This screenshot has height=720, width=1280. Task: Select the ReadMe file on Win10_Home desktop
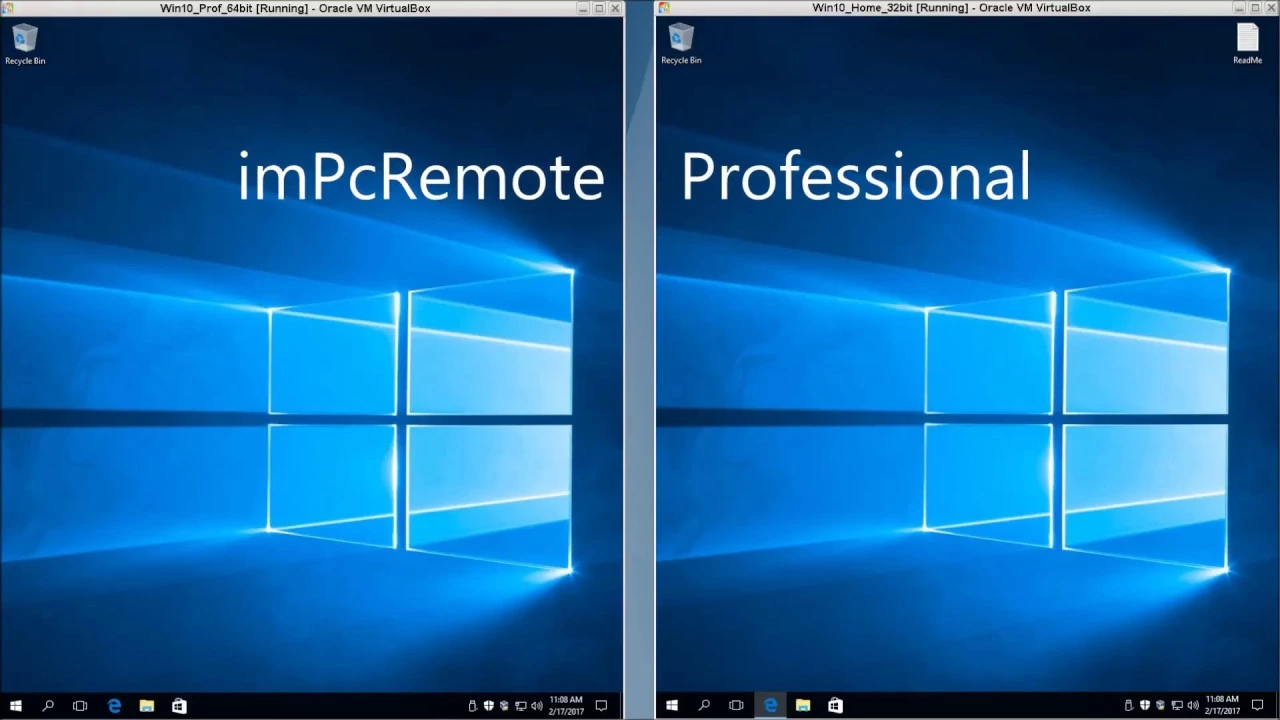point(1247,44)
